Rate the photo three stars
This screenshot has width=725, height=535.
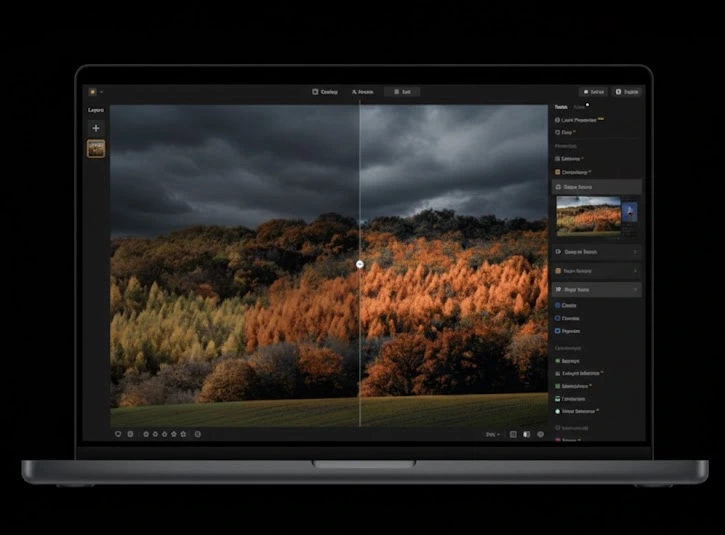[x=165, y=434]
